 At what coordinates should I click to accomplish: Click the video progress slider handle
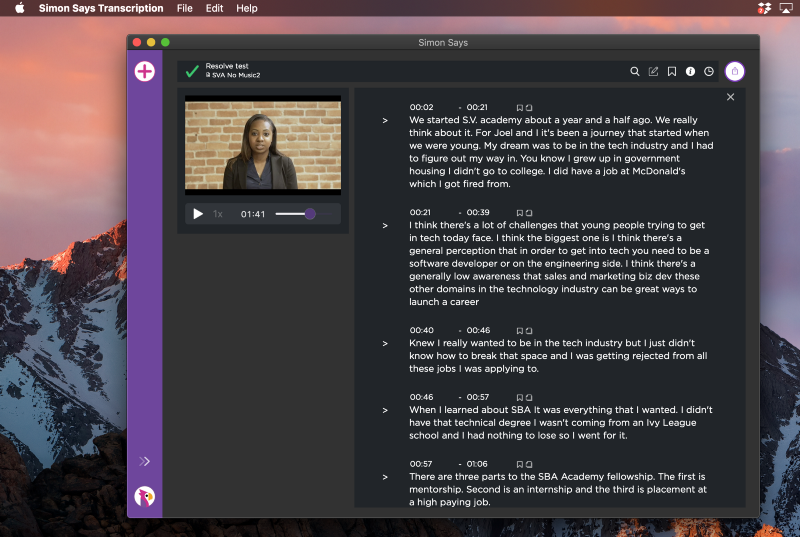[310, 214]
